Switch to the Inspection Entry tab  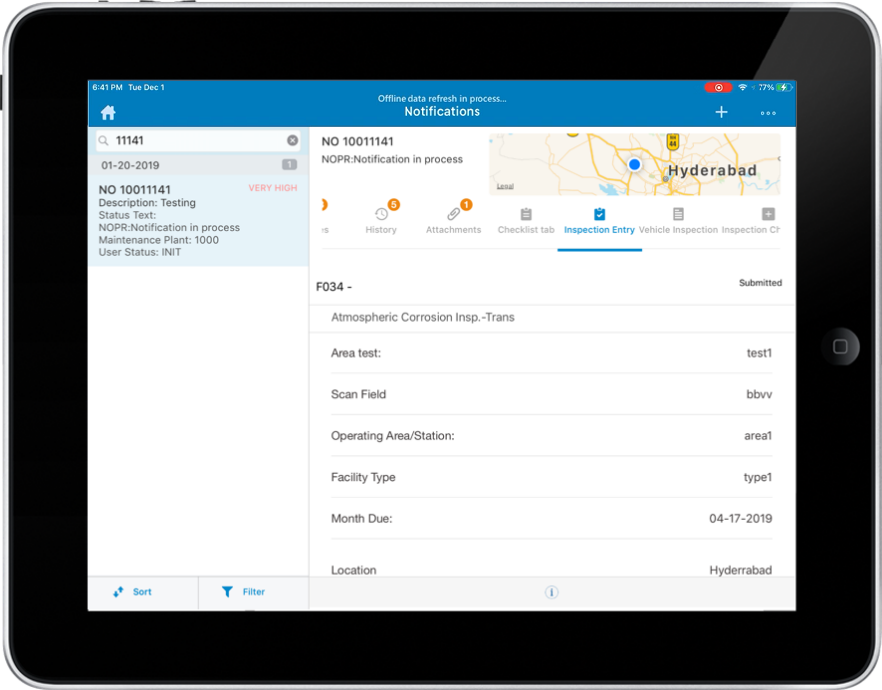click(x=599, y=219)
